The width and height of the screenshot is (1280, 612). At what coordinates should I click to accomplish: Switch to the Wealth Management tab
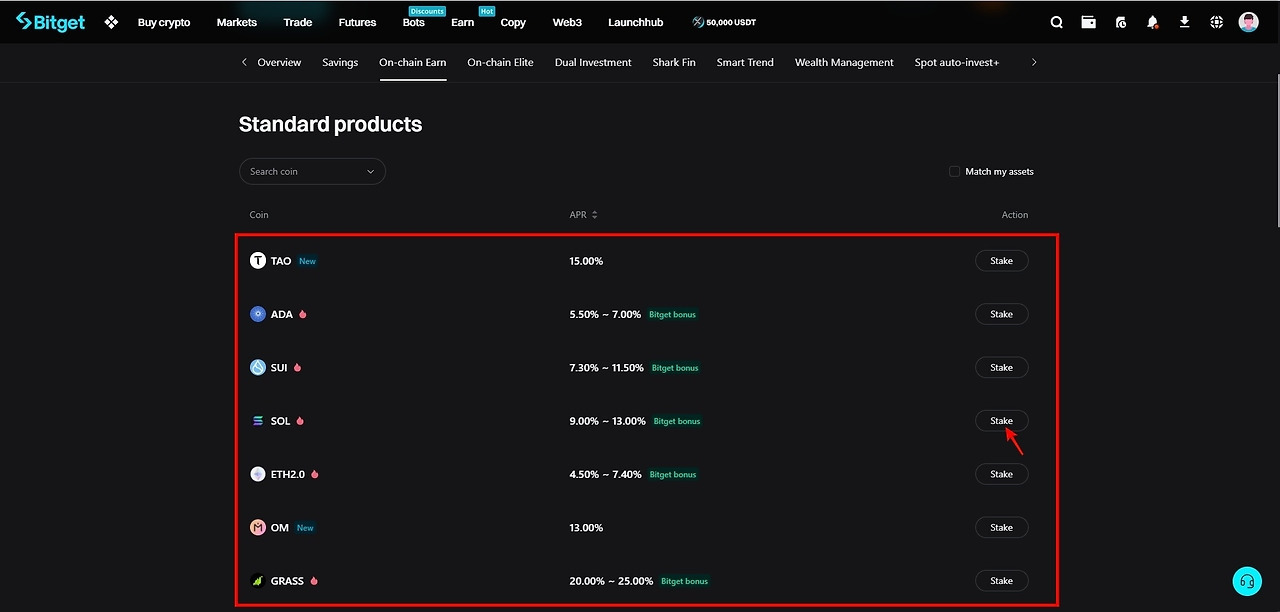(x=844, y=62)
